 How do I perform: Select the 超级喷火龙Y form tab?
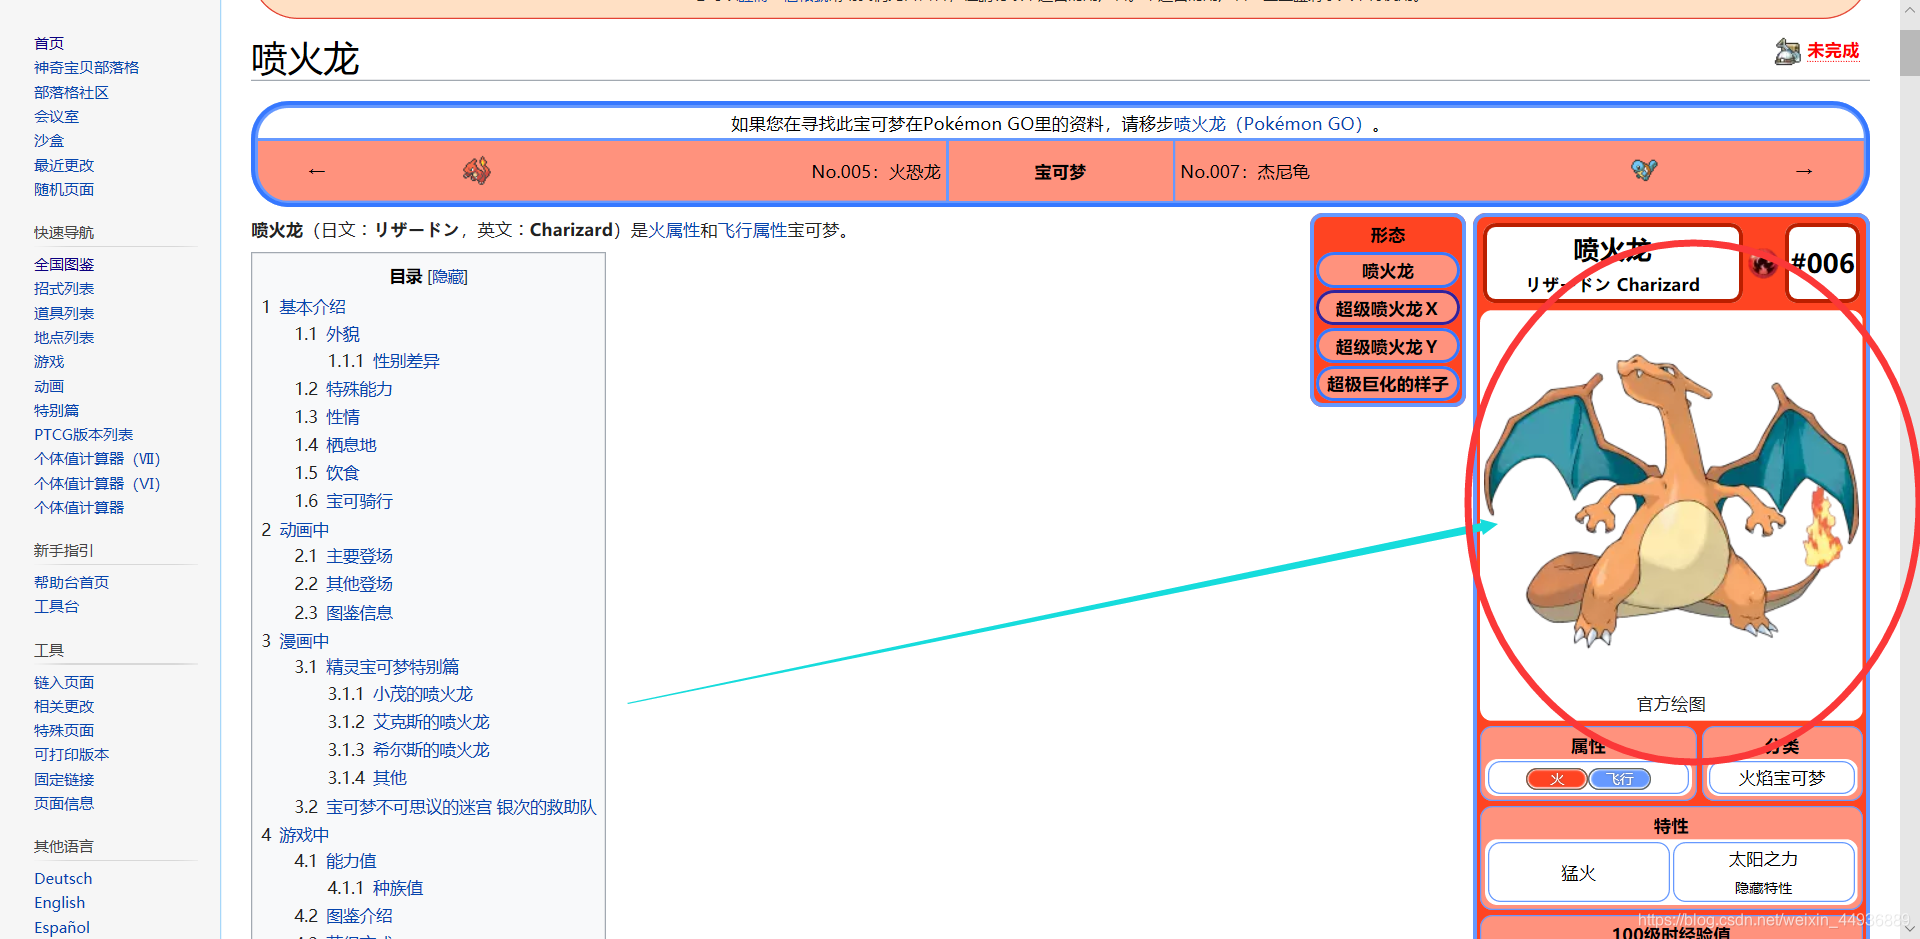pos(1387,347)
